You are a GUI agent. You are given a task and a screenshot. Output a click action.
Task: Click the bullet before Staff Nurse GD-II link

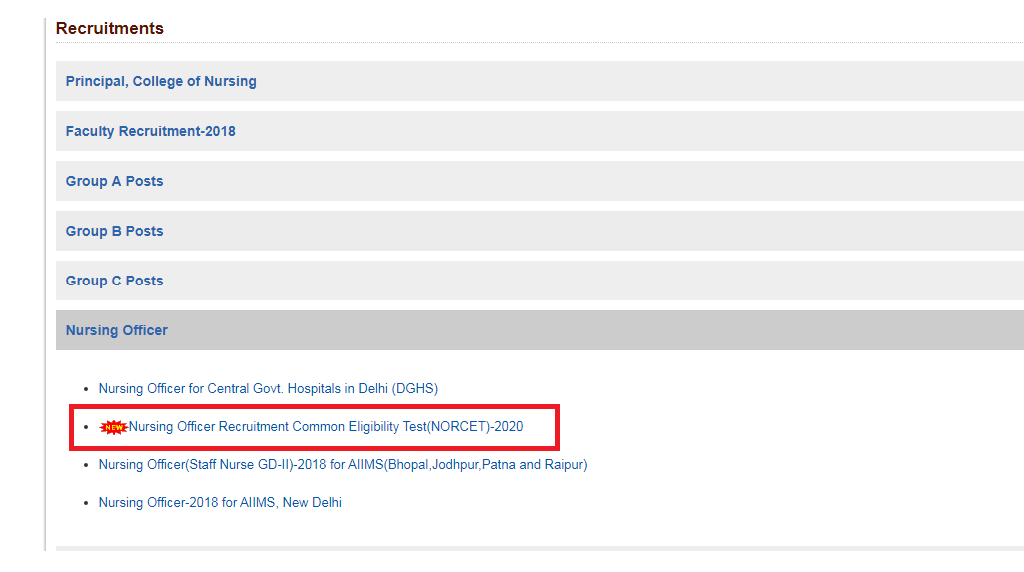86,465
